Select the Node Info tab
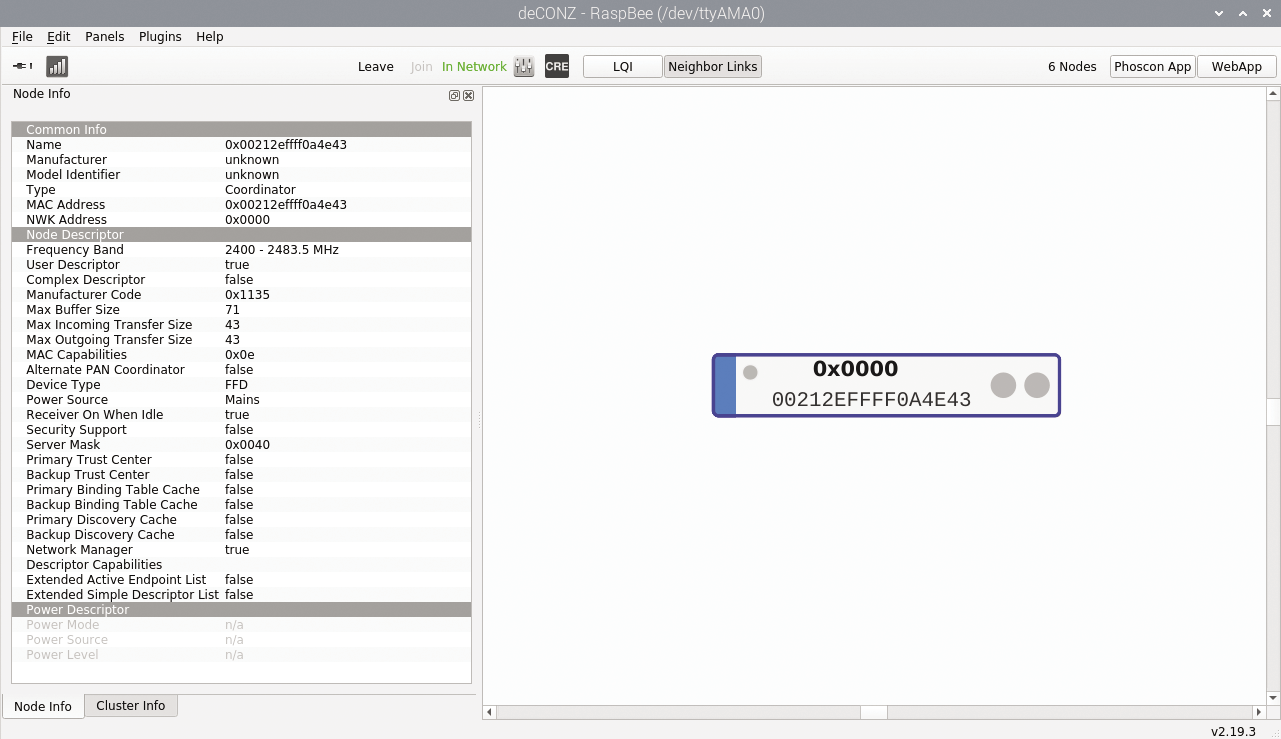 (43, 706)
